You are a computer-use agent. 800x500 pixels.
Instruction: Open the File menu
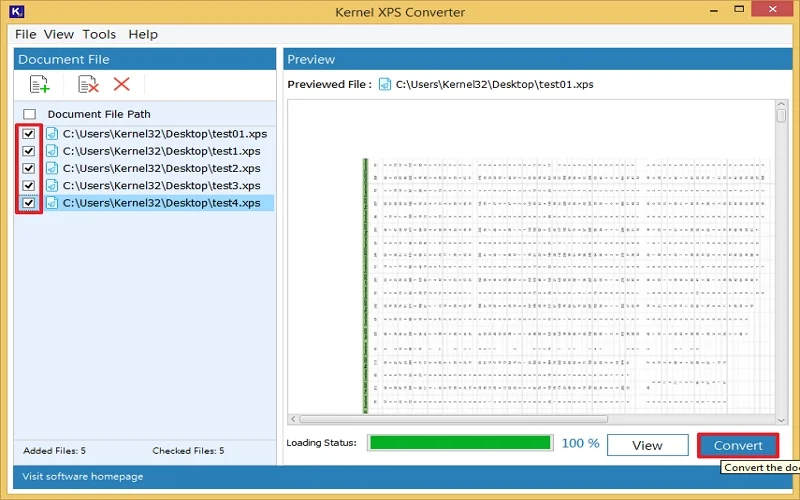point(25,34)
